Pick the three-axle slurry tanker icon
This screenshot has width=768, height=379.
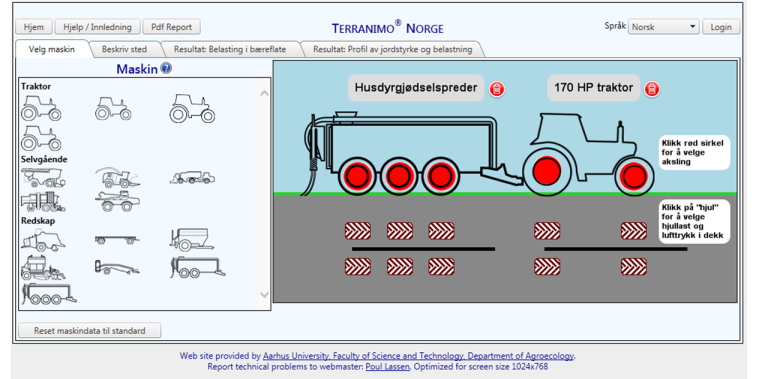pyautogui.click(x=48, y=294)
